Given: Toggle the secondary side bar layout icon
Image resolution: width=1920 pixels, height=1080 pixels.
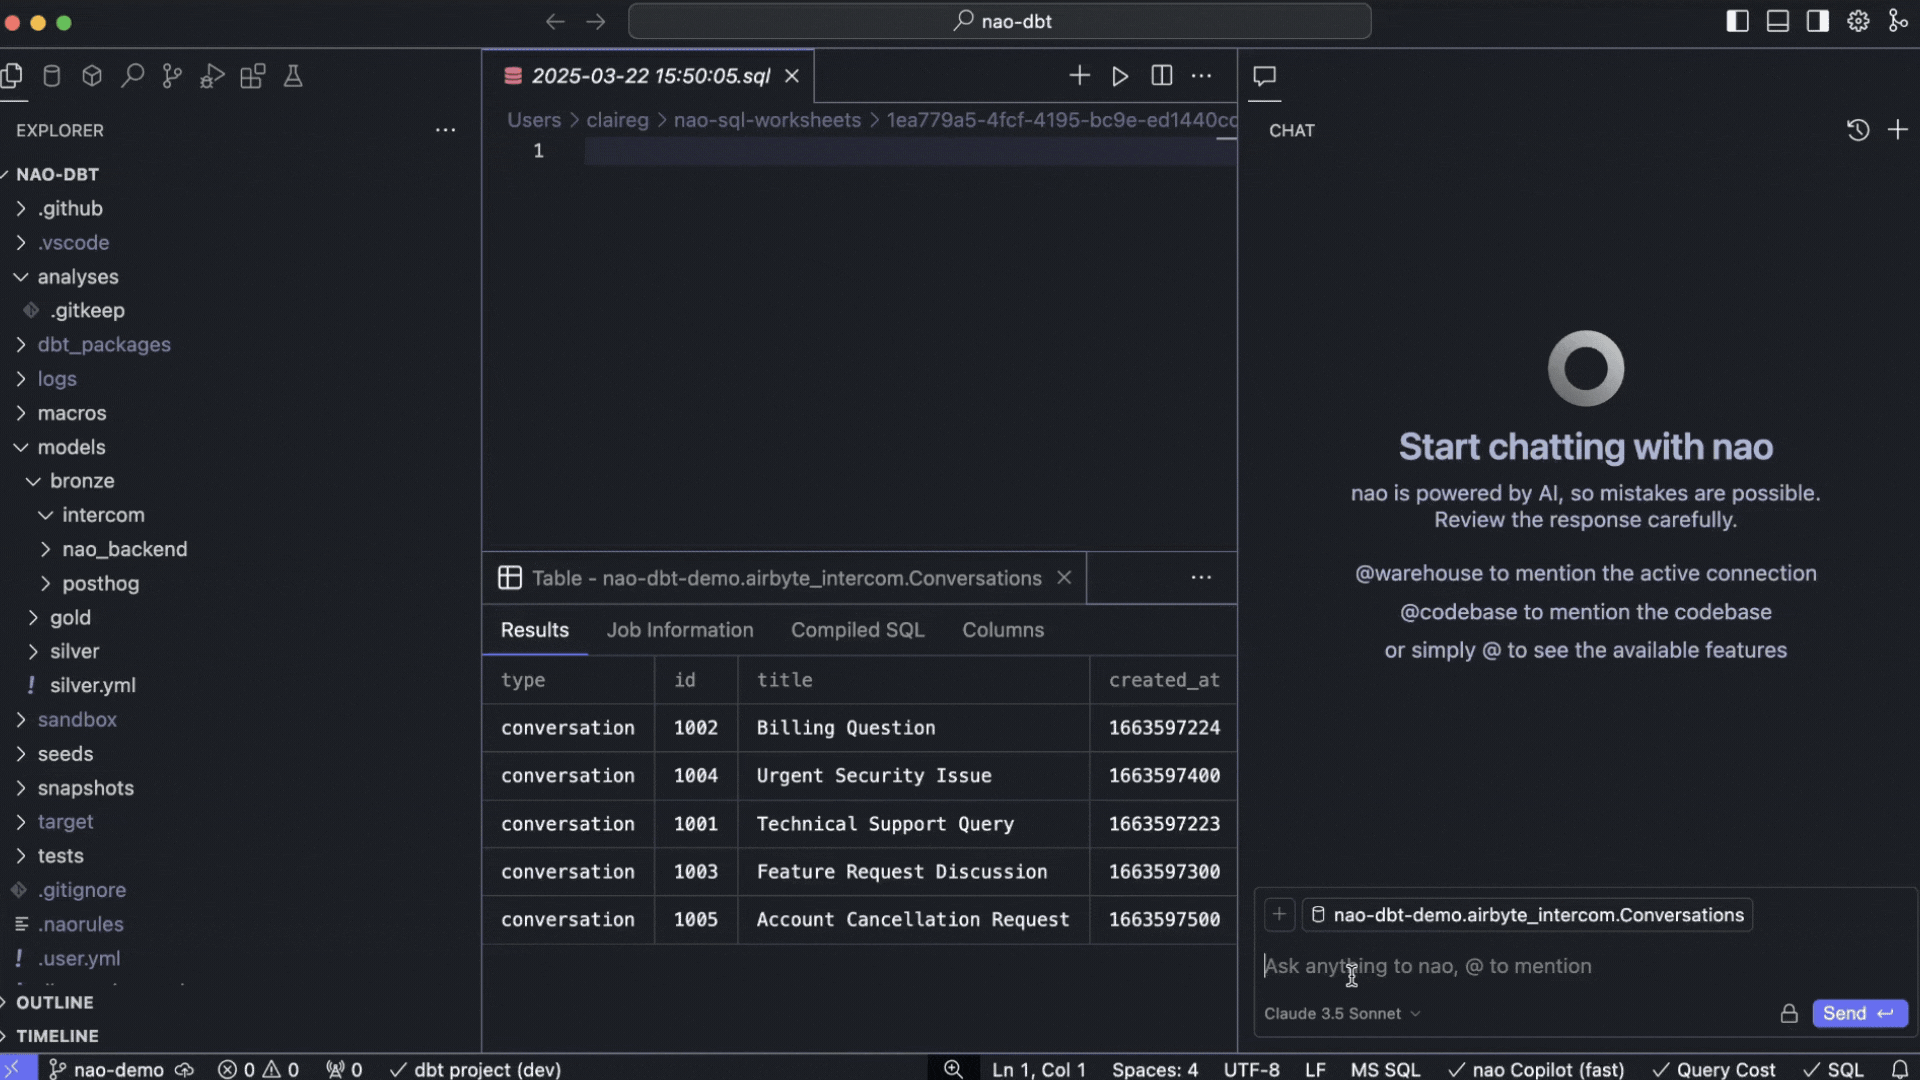Looking at the screenshot, I should point(1817,21).
